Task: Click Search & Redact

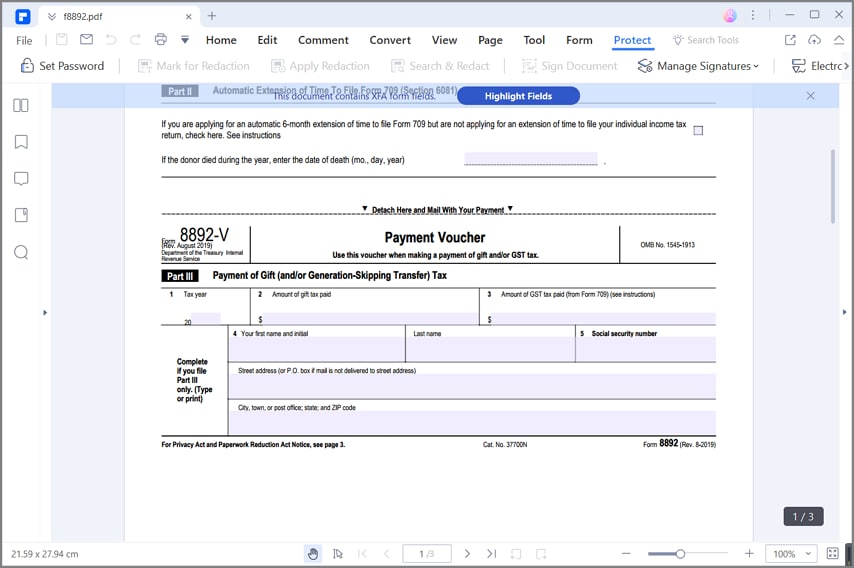Action: click(x=440, y=66)
